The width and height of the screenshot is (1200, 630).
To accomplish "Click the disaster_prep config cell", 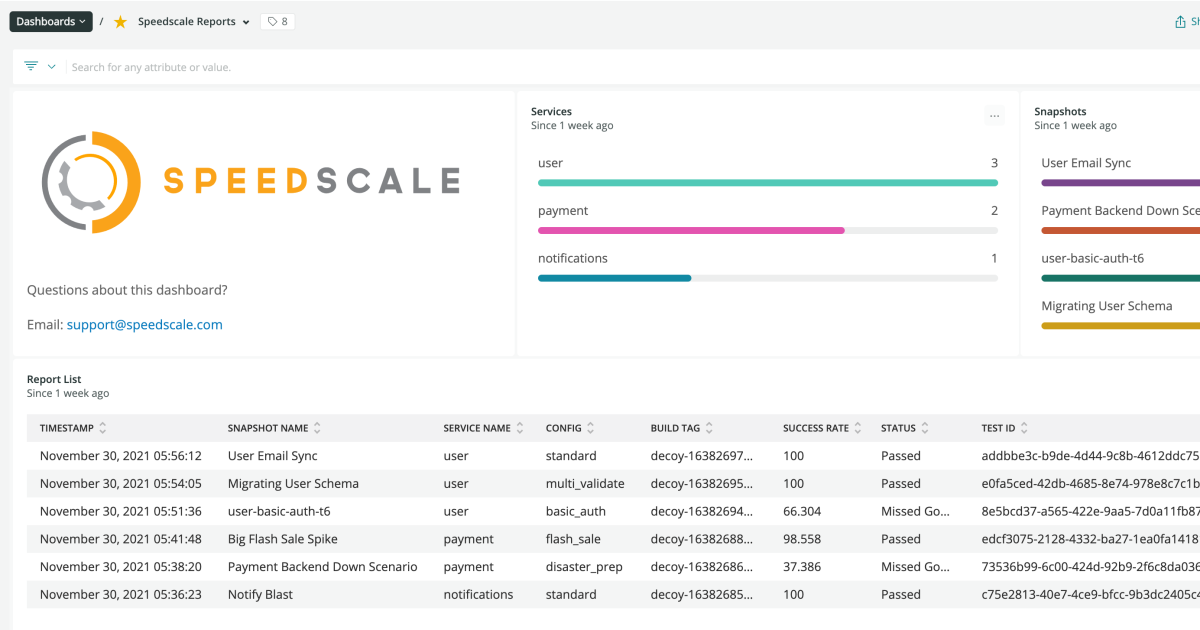I will click(584, 567).
